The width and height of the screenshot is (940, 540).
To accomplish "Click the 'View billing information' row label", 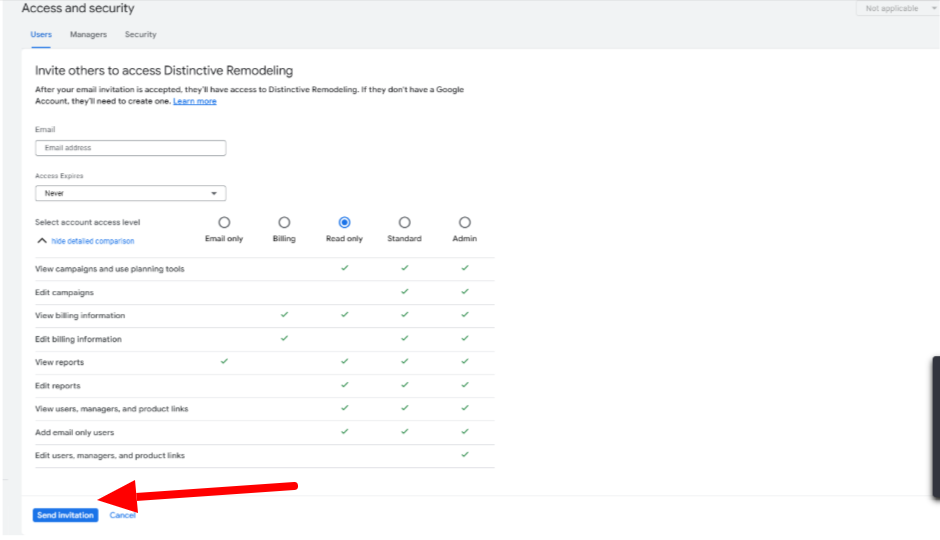I will (80, 316).
